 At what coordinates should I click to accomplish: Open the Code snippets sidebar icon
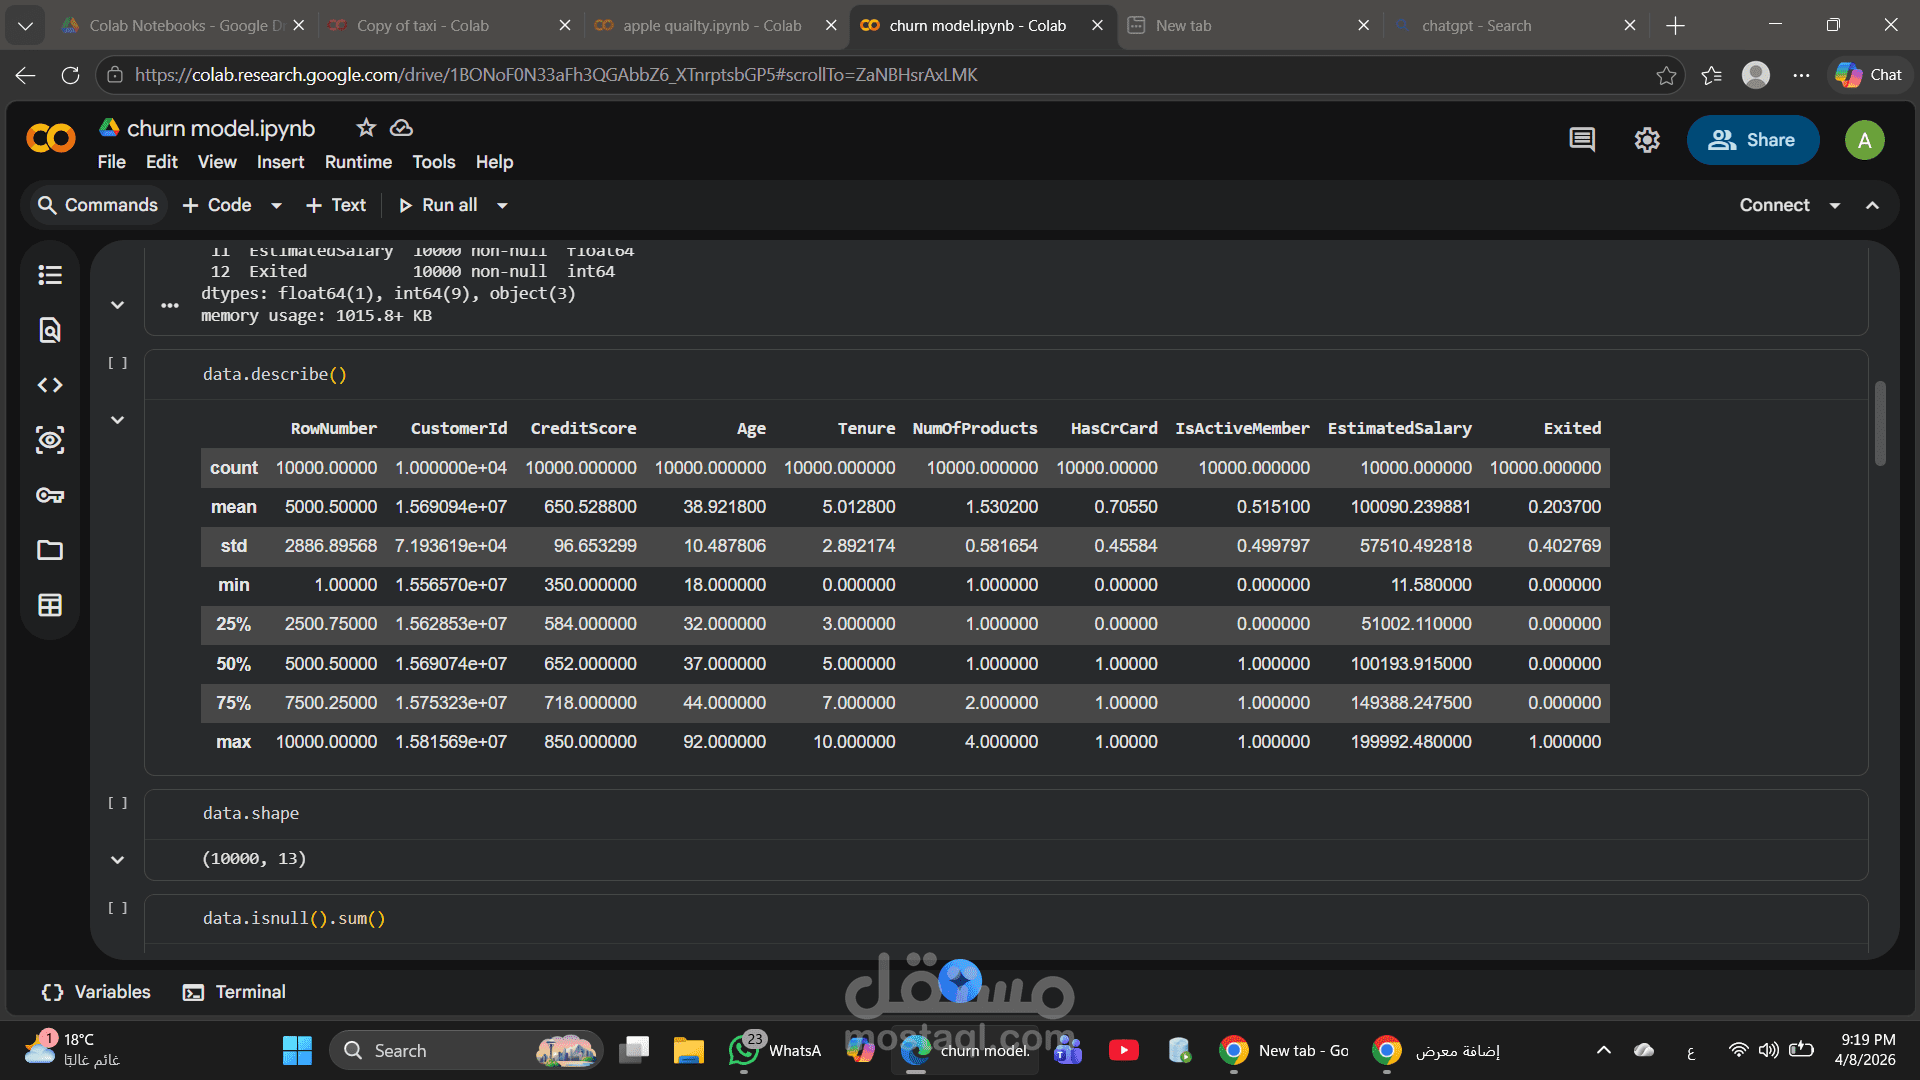tap(50, 385)
